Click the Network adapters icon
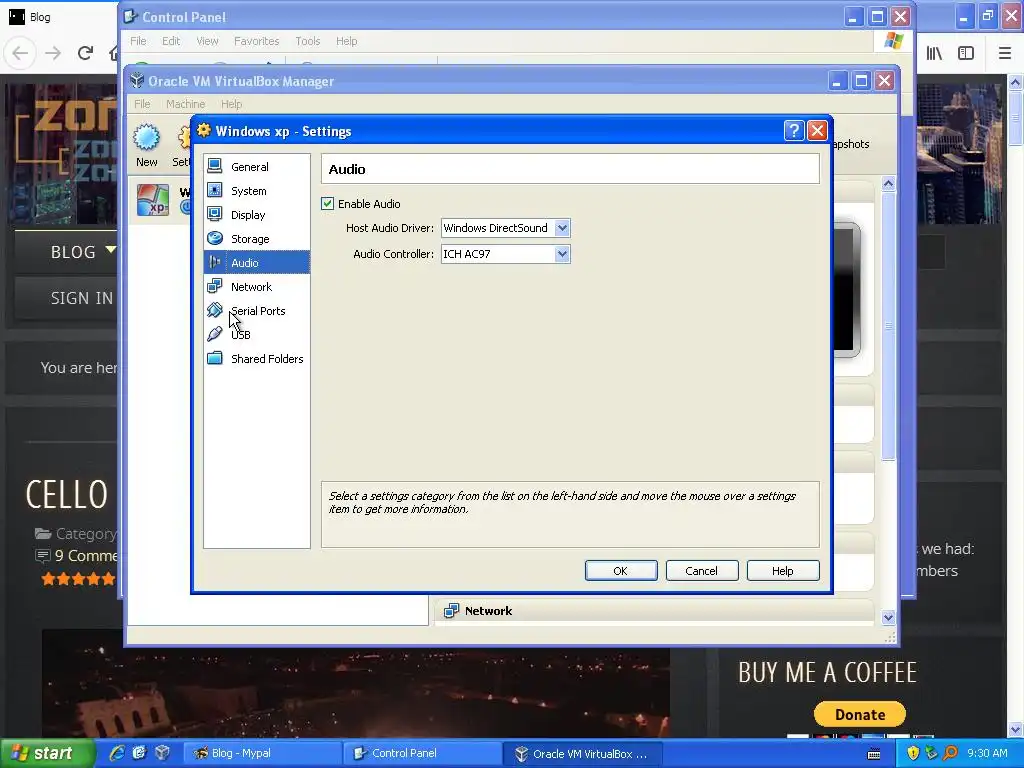 tap(215, 286)
